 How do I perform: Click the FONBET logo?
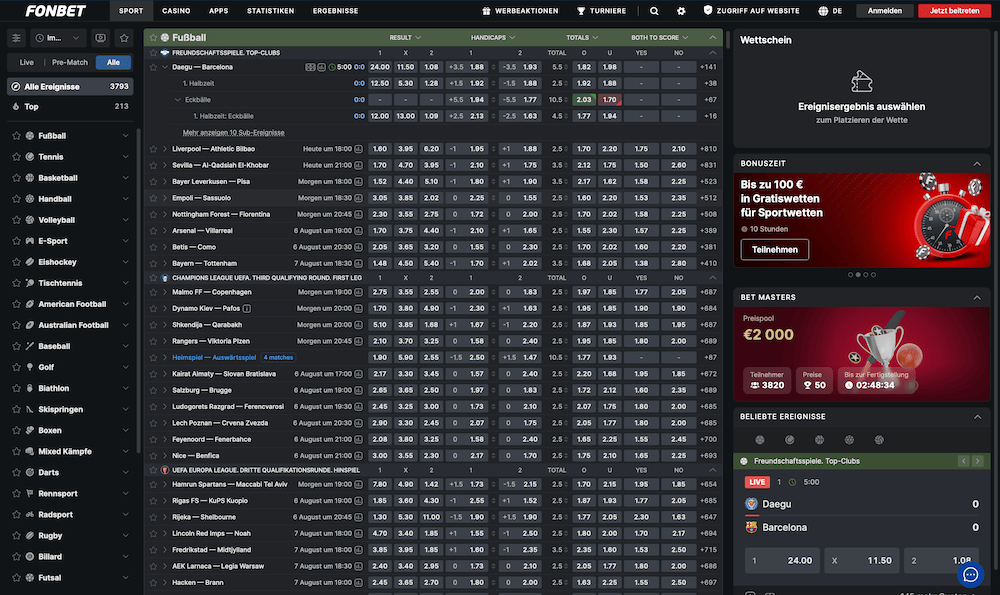click(x=55, y=11)
